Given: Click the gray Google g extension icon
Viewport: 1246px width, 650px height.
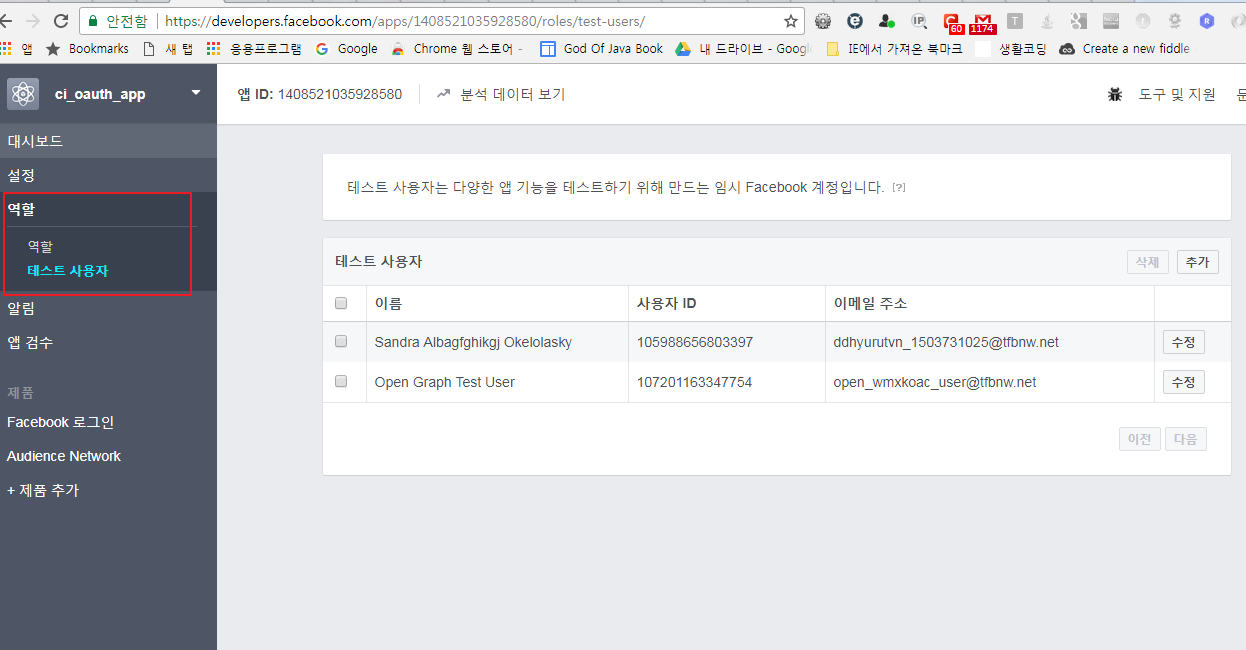Looking at the screenshot, I should [x=1078, y=21].
